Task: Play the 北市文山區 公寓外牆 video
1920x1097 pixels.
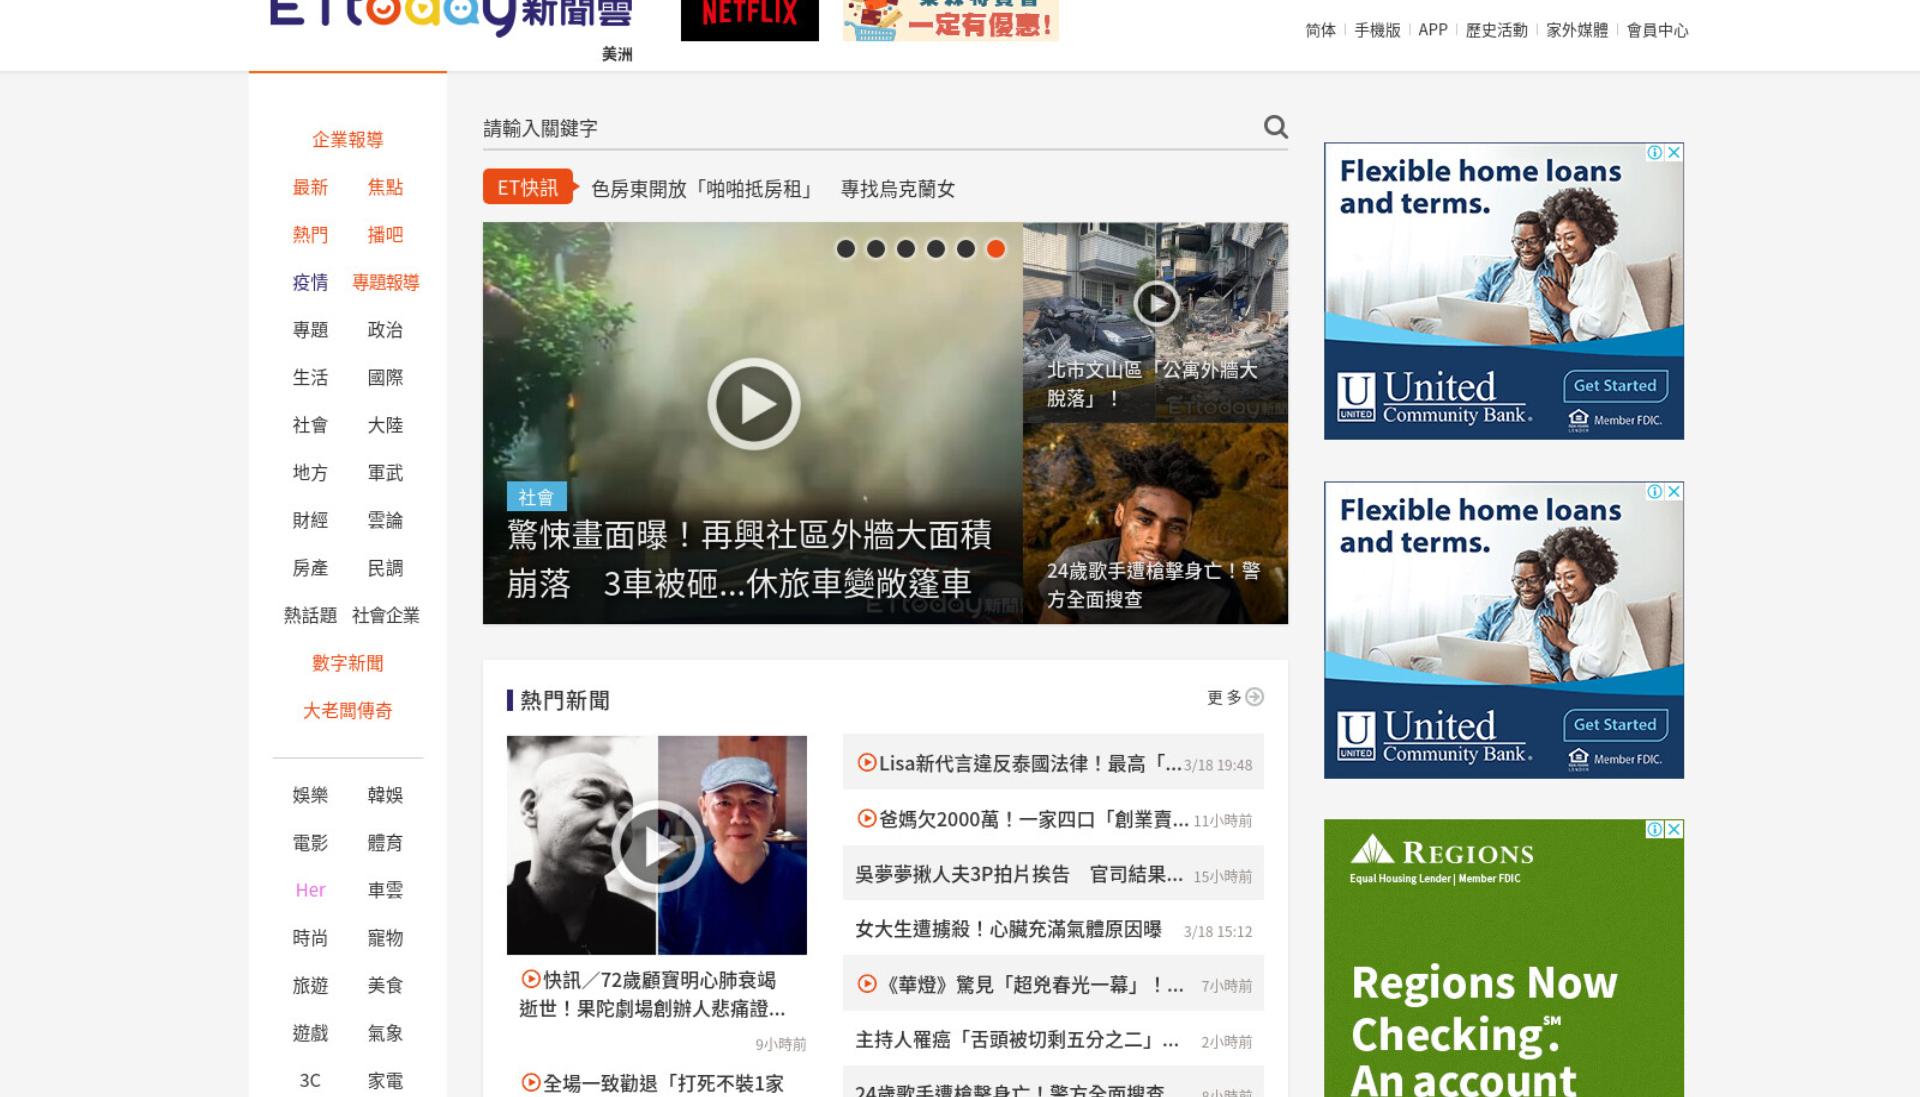Action: click(1156, 303)
